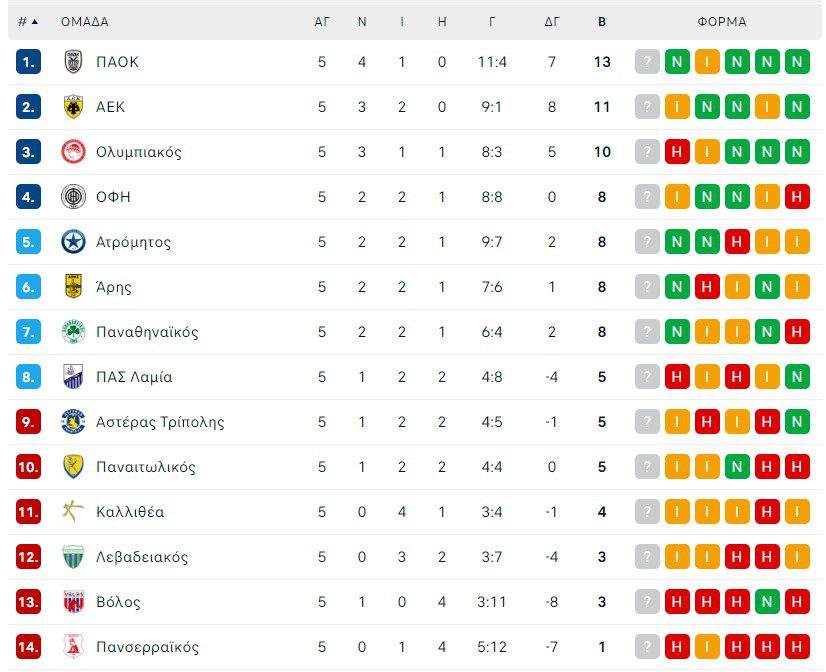This screenshot has width=826, height=672.
Task: Click ΠΑΟΚ's gray upcoming match badge
Action: click(648, 62)
